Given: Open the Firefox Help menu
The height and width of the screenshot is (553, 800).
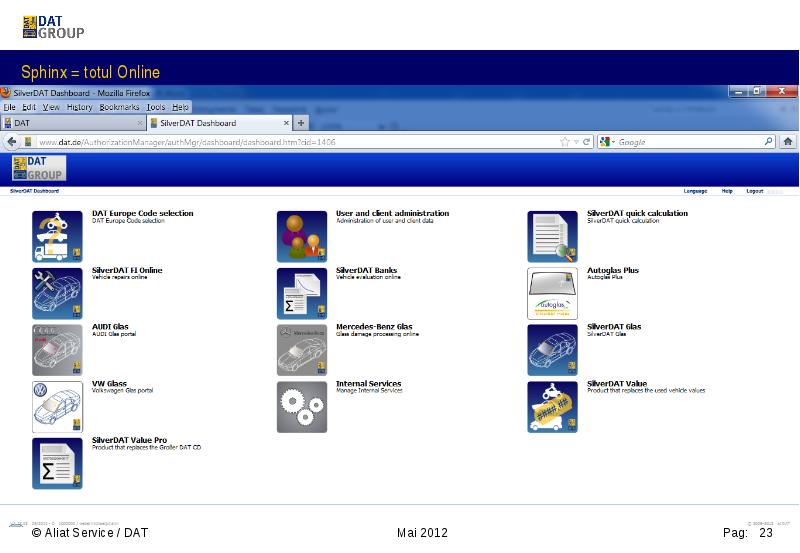Looking at the screenshot, I should pos(180,107).
